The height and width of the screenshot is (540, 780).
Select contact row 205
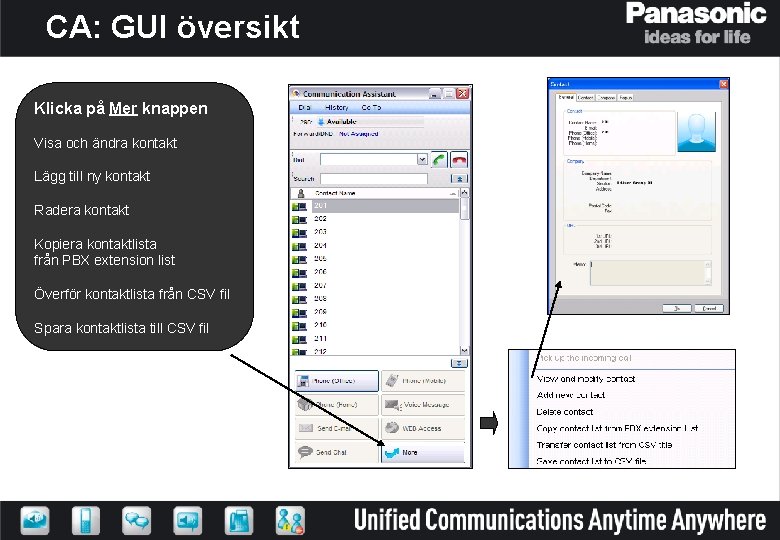pos(375,259)
